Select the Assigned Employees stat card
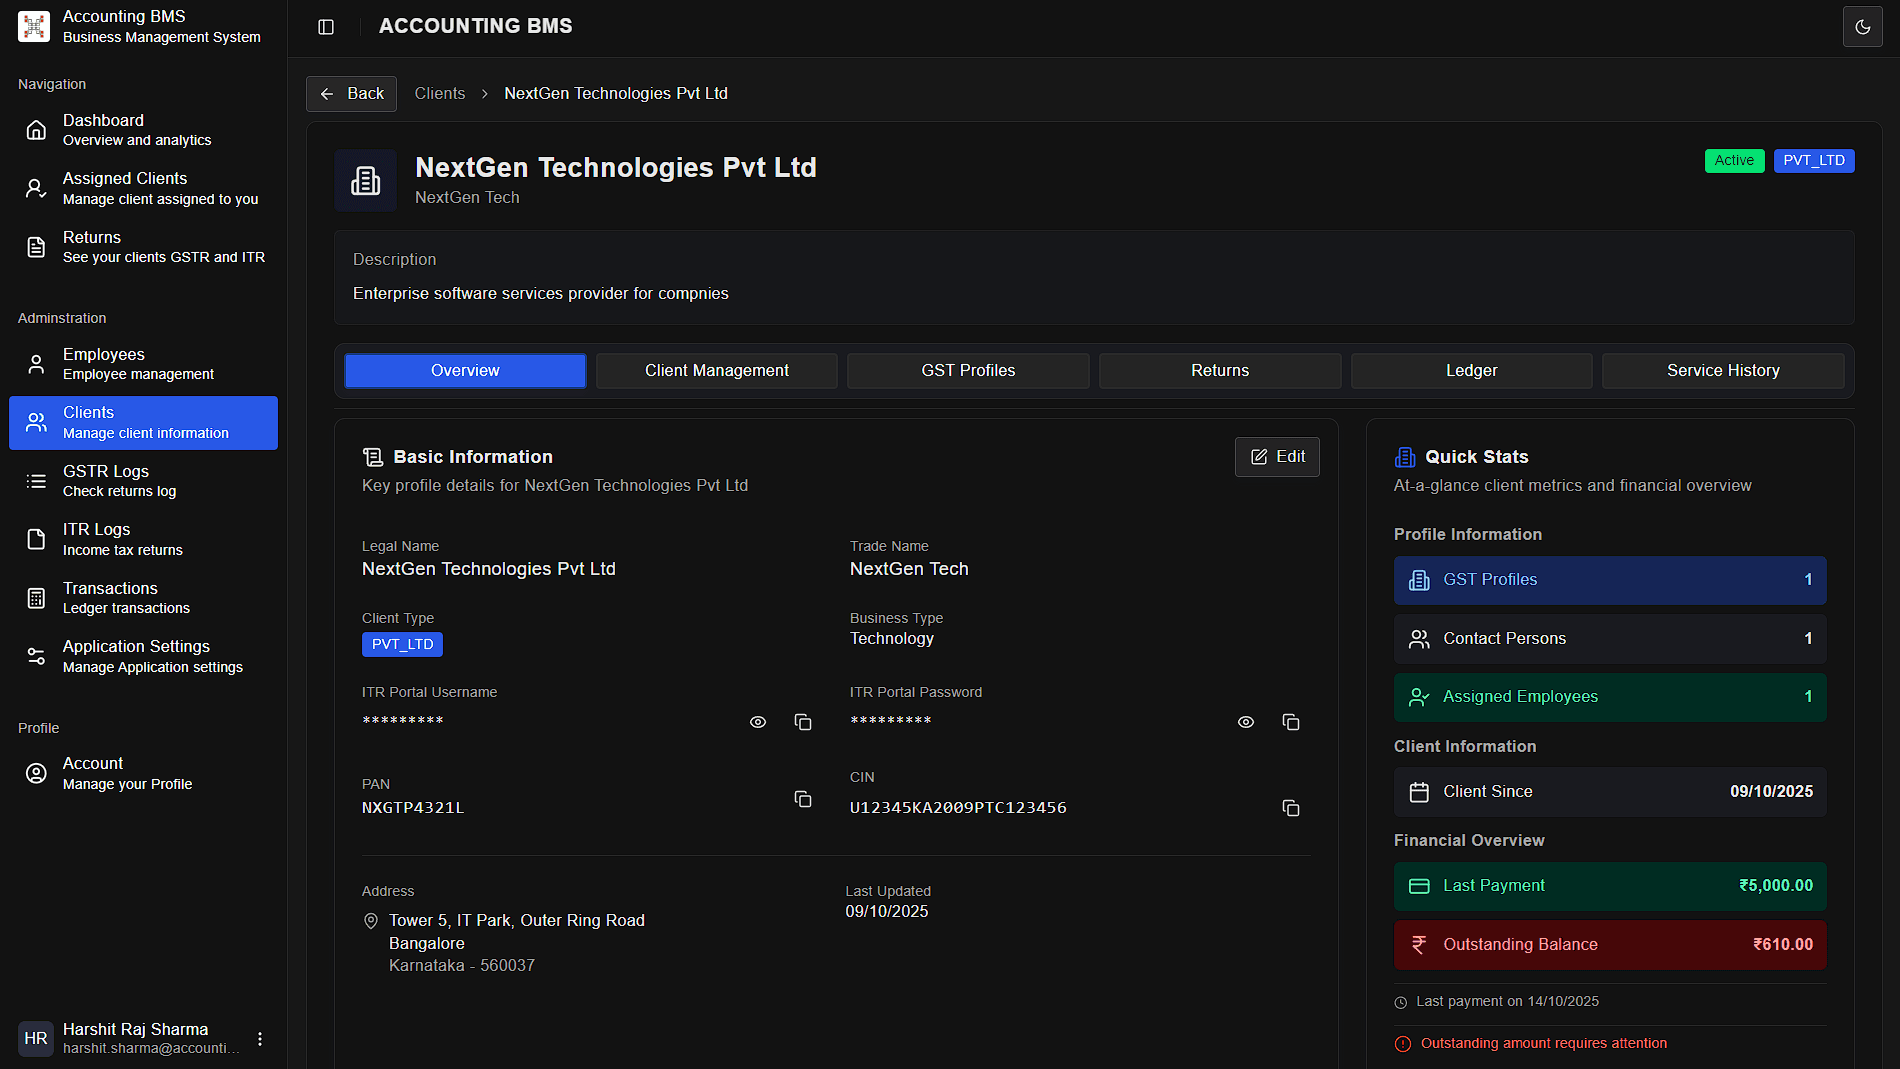The image size is (1900, 1069). (1609, 697)
